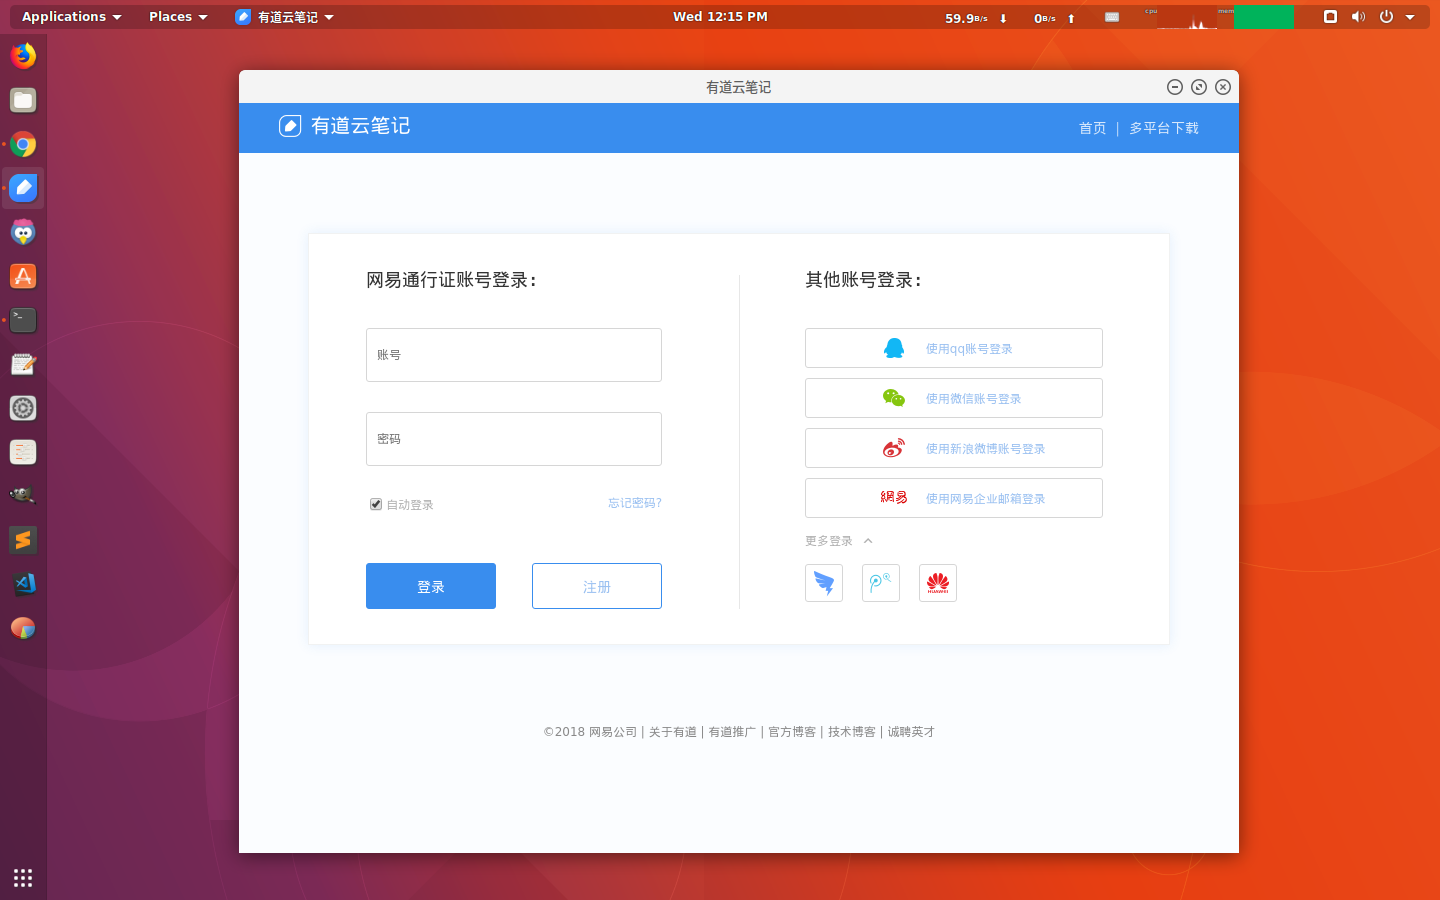The image size is (1440, 900).
Task: Open the document list app below Settings
Action: pos(23,452)
